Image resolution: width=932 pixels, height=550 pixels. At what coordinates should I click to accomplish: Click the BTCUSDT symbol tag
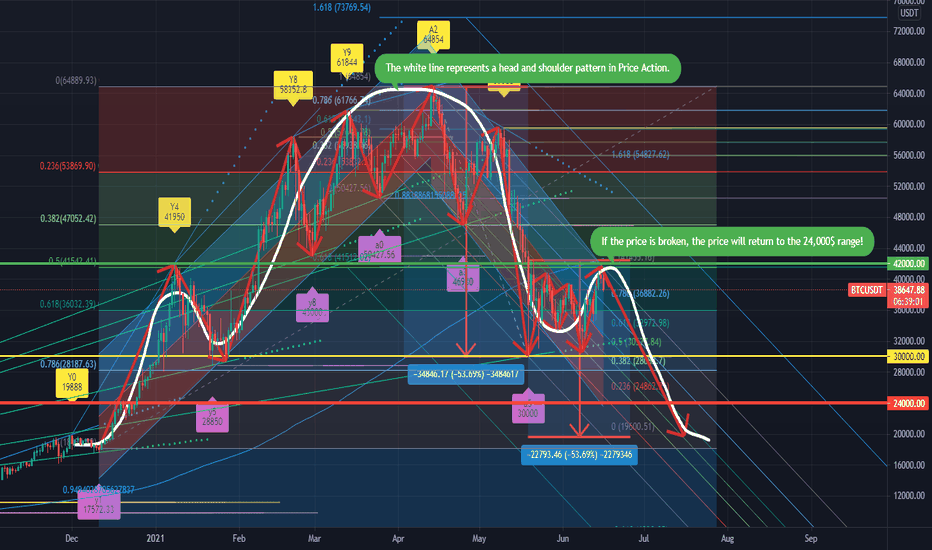867,290
